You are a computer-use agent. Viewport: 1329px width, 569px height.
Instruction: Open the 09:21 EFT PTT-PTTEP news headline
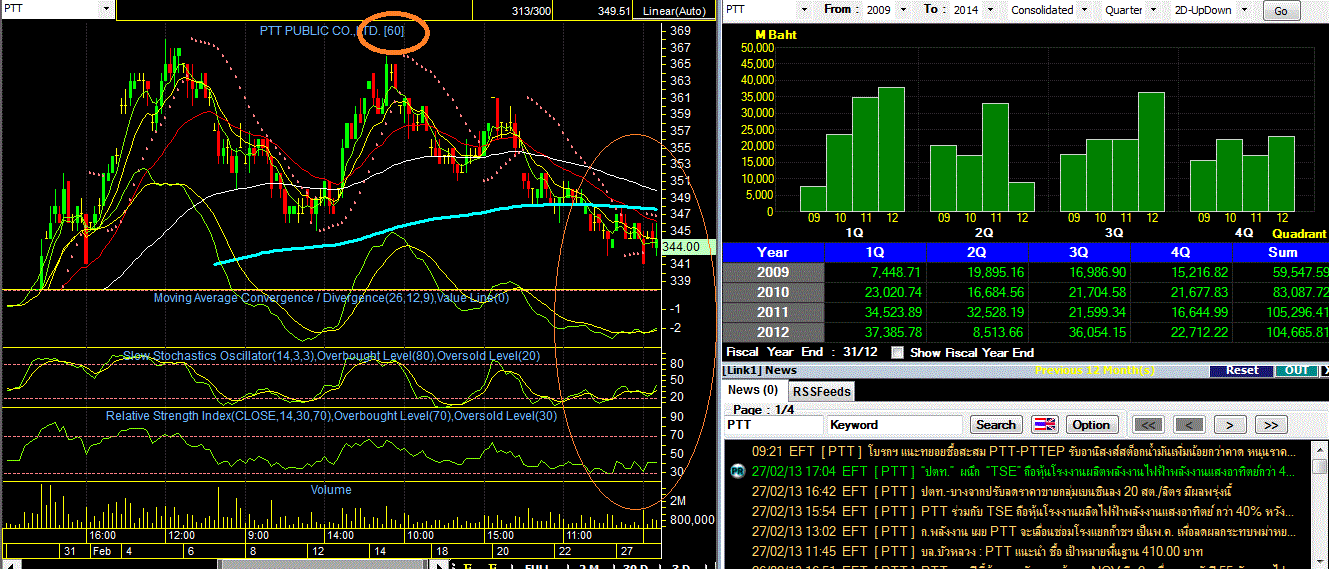pyautogui.click(x=1025, y=450)
